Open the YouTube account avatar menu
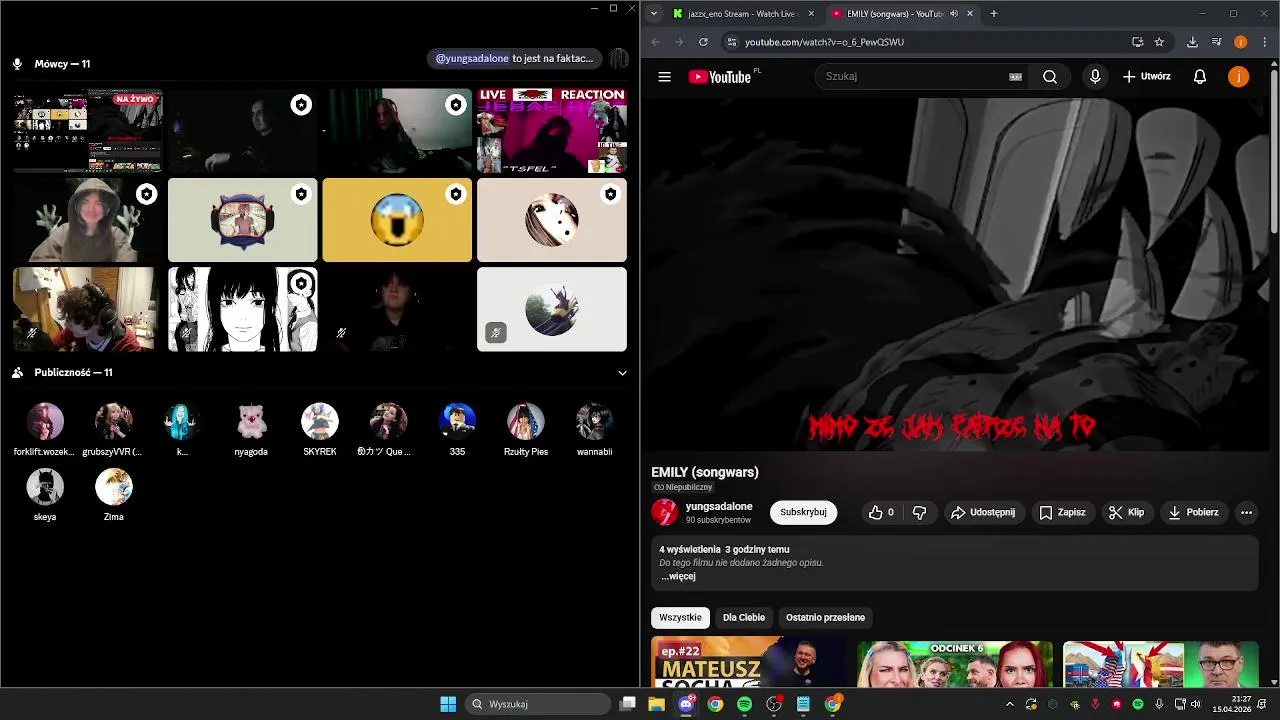Image resolution: width=1280 pixels, height=720 pixels. (1238, 77)
